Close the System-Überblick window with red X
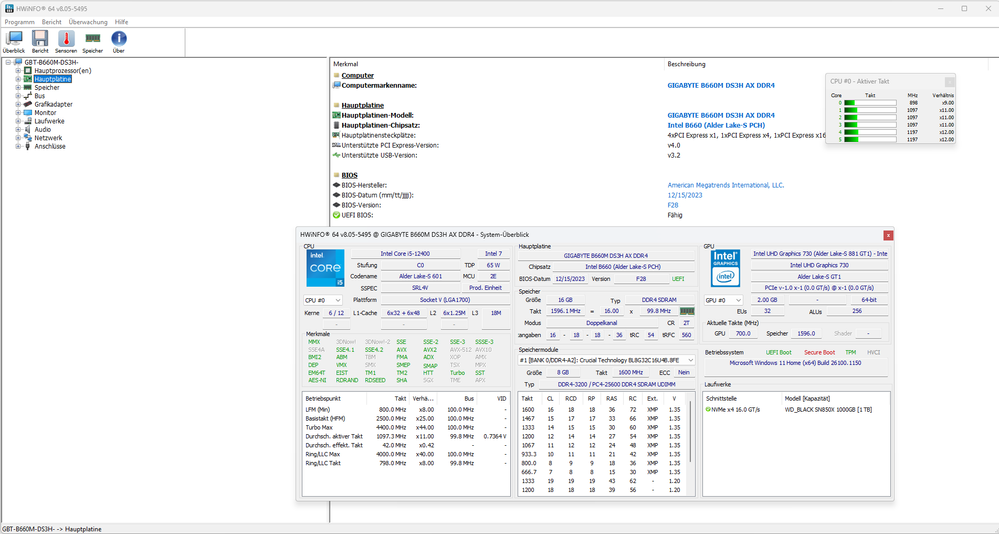 pyautogui.click(x=888, y=235)
